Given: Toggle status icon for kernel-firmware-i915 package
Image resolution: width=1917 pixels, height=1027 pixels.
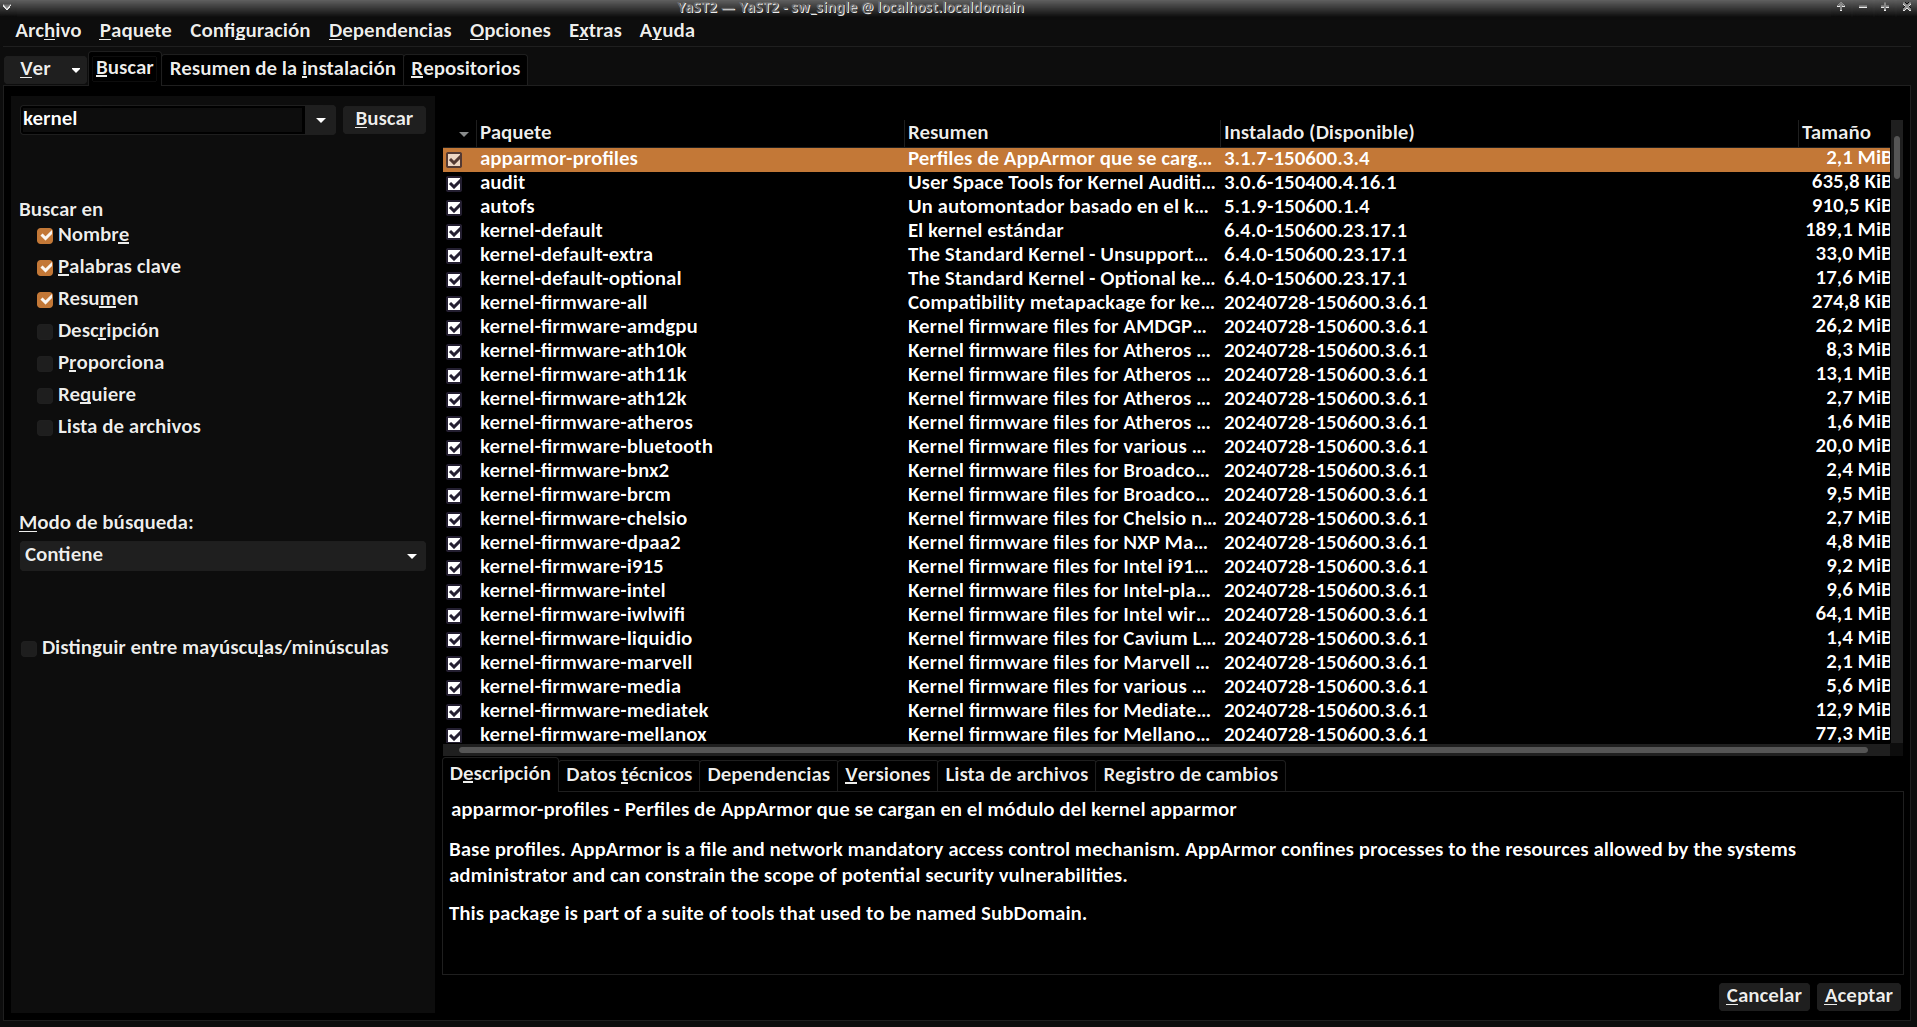Looking at the screenshot, I should (x=454, y=567).
